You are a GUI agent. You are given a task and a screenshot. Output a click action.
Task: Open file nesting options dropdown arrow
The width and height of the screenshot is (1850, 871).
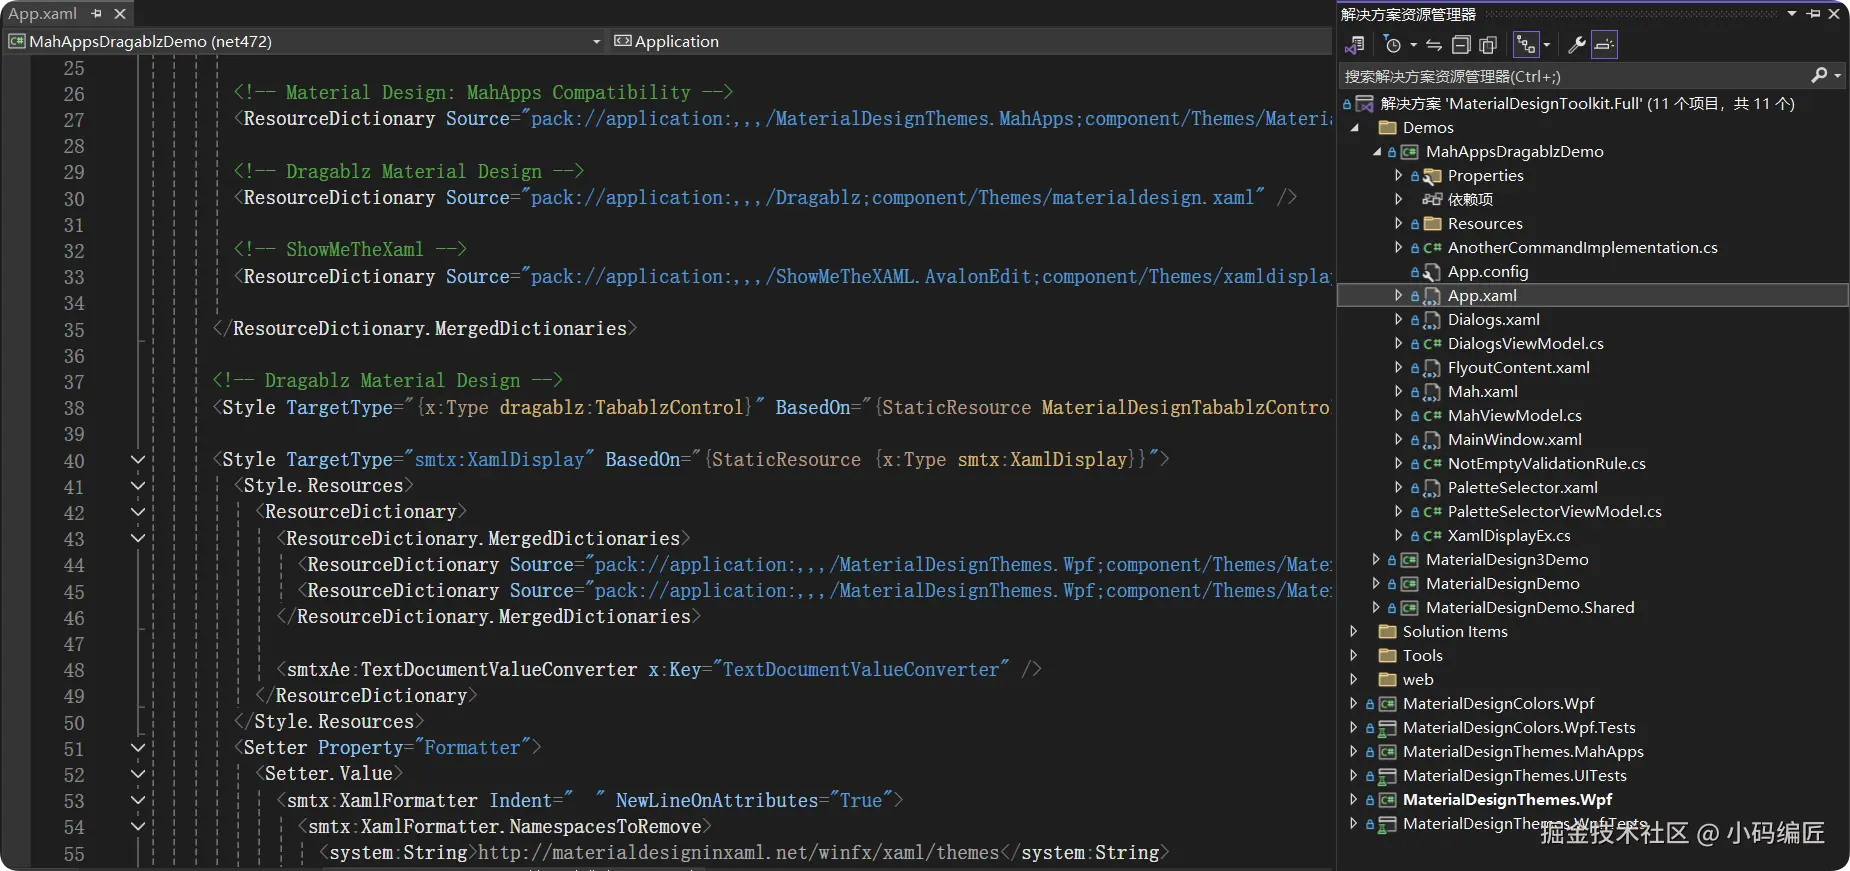click(1546, 45)
